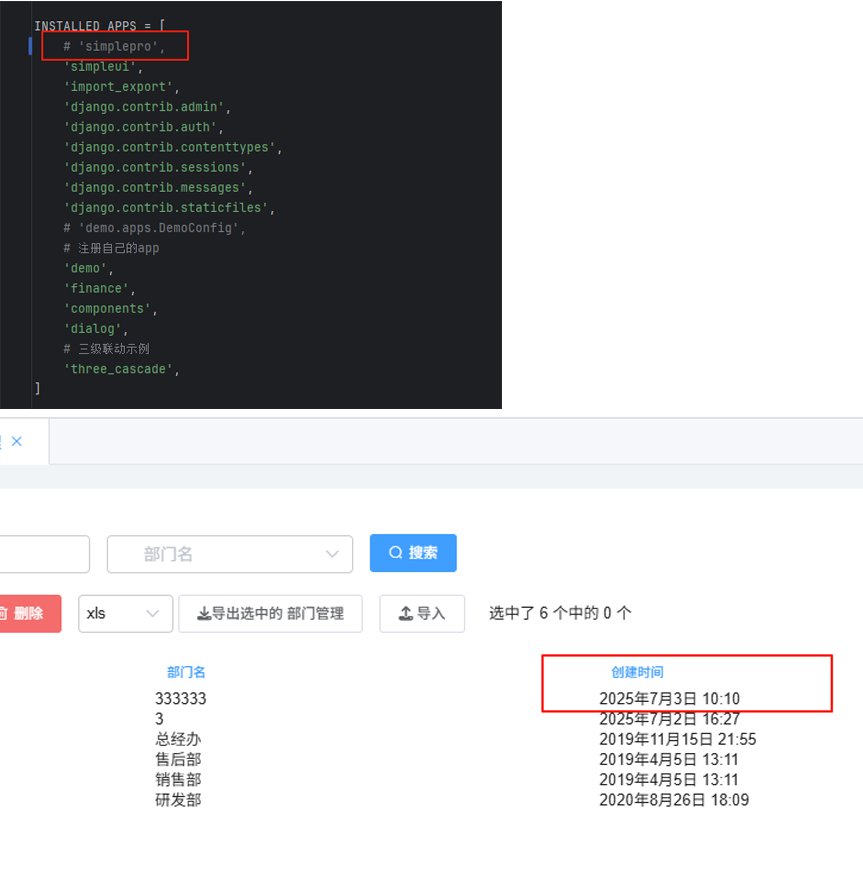Click the INSTALLED_APPS declaration line
Viewport: 863px width, 870px height.
(100, 26)
